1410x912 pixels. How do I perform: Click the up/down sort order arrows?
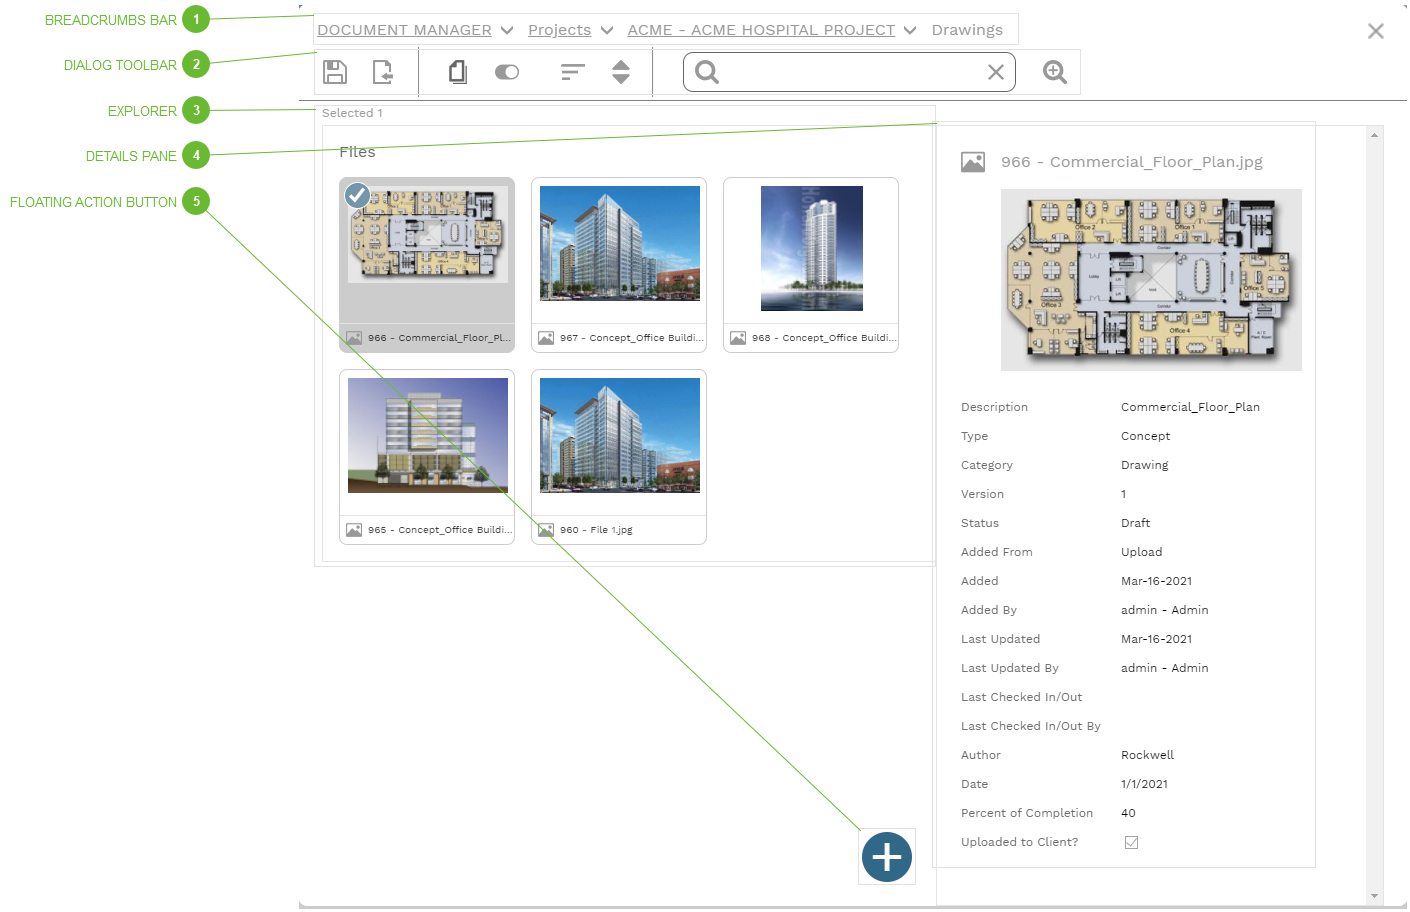[621, 72]
